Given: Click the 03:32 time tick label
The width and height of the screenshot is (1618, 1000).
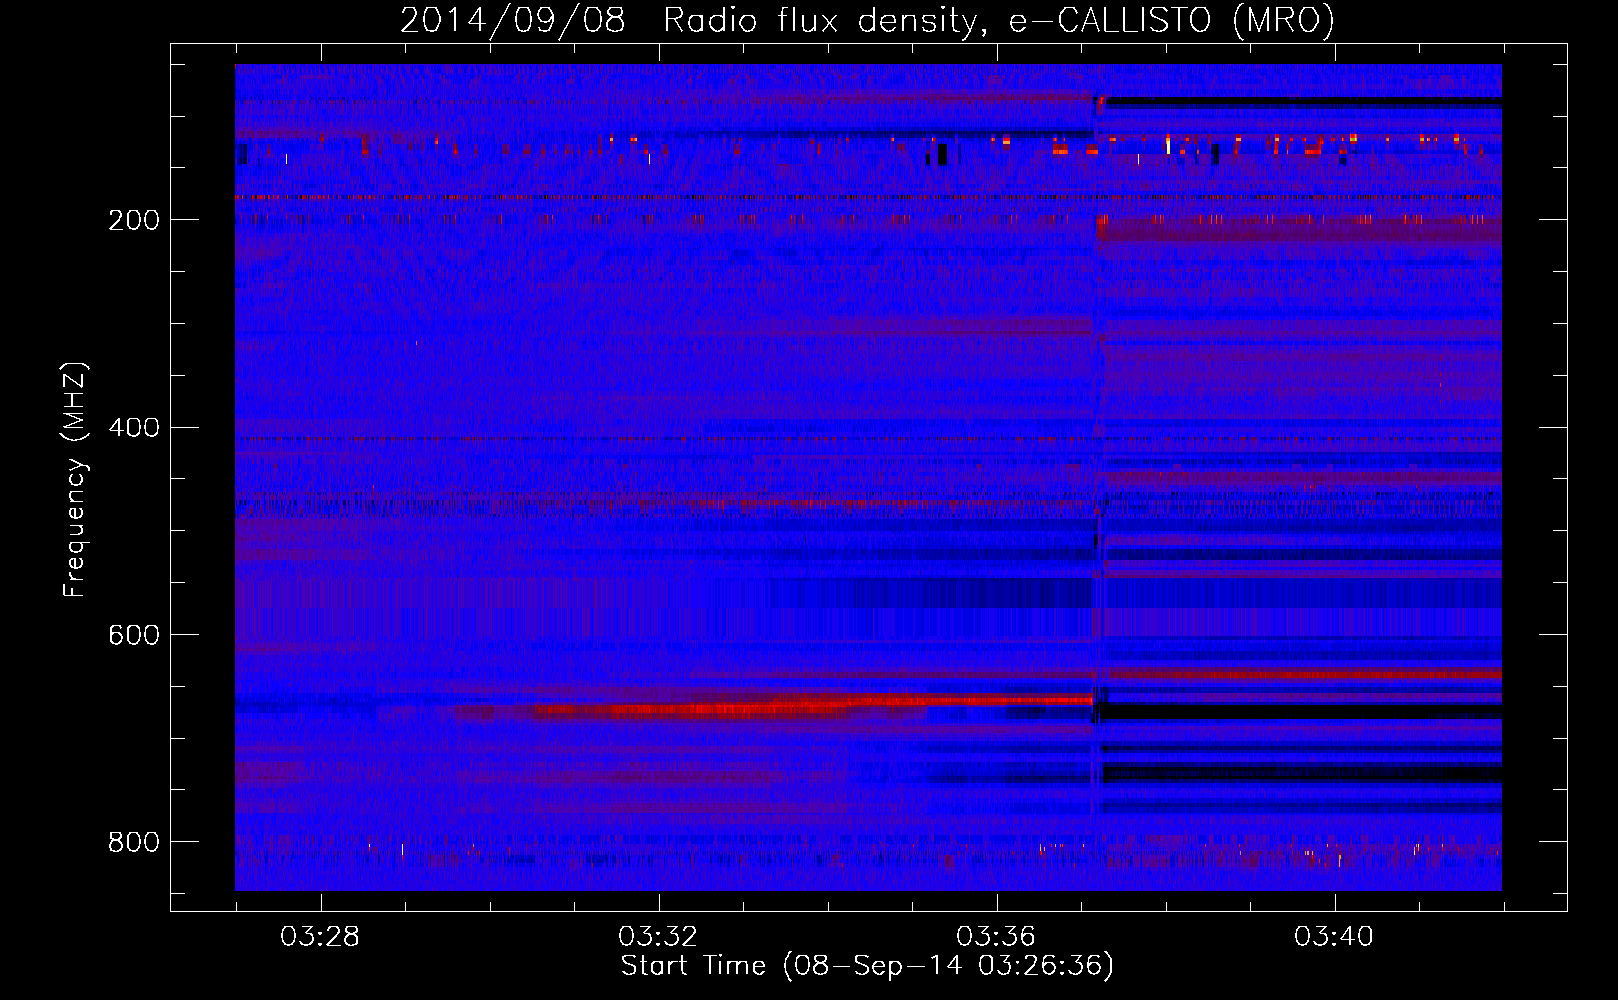Looking at the screenshot, I should click(x=658, y=937).
